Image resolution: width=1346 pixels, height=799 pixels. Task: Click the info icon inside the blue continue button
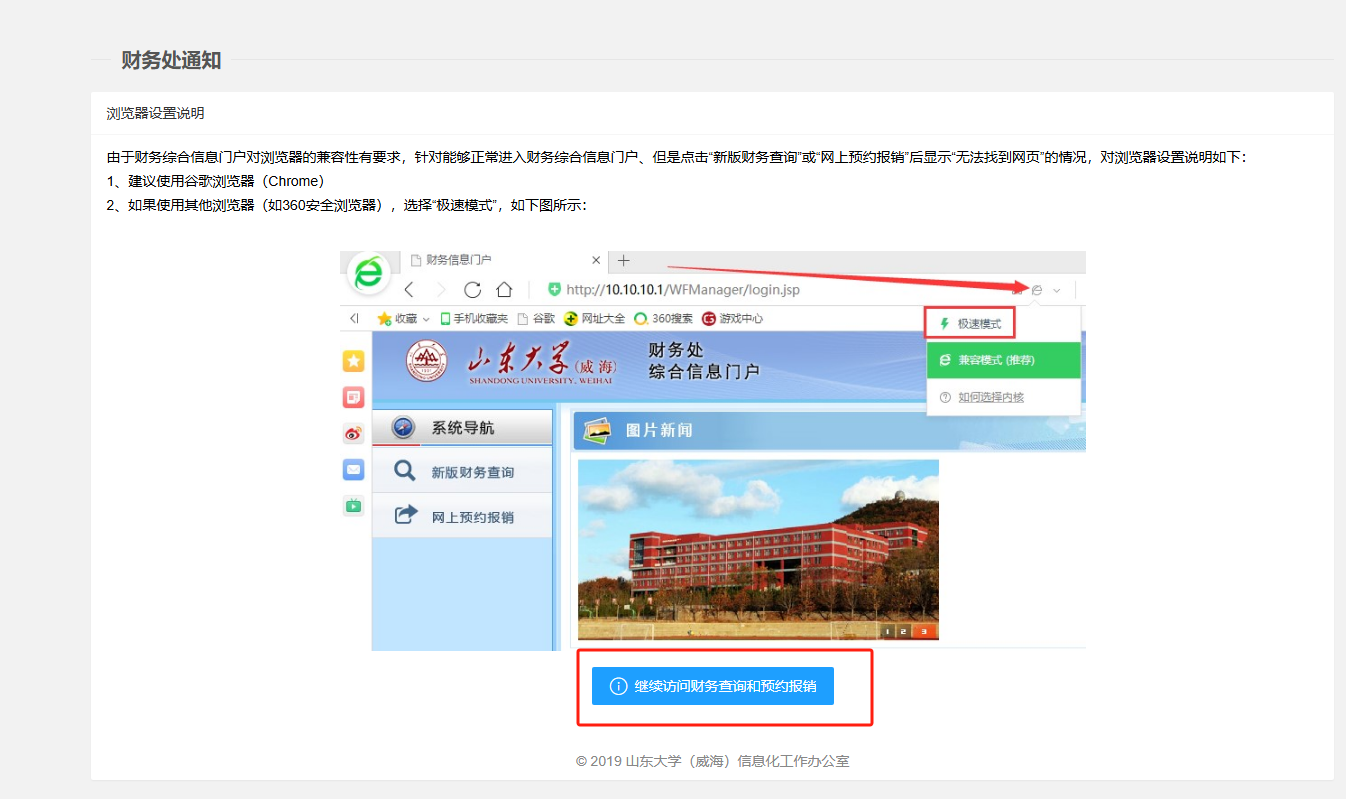pos(618,687)
